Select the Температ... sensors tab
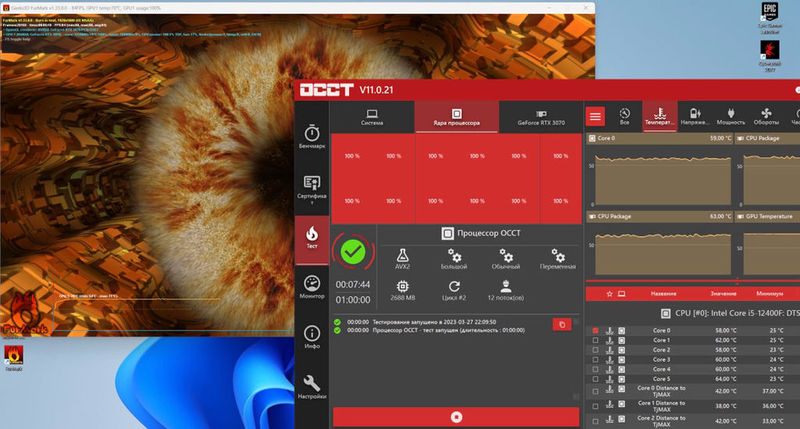The image size is (800, 429). [x=659, y=117]
